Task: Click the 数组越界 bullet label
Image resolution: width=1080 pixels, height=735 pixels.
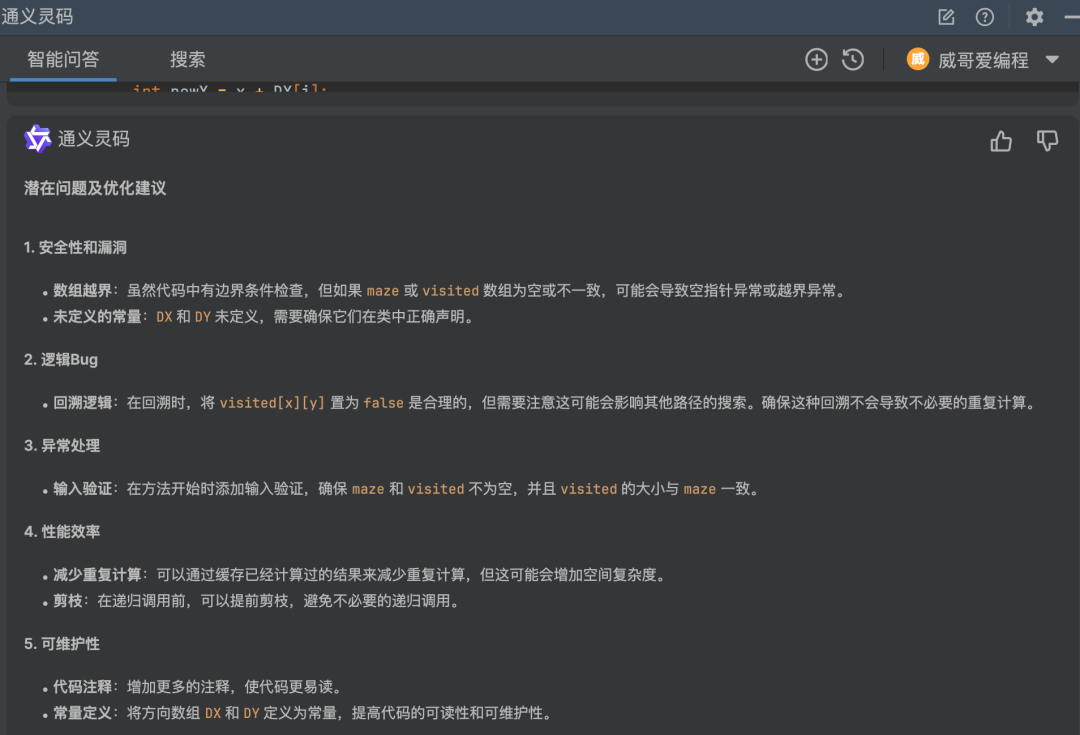Action: 83,291
